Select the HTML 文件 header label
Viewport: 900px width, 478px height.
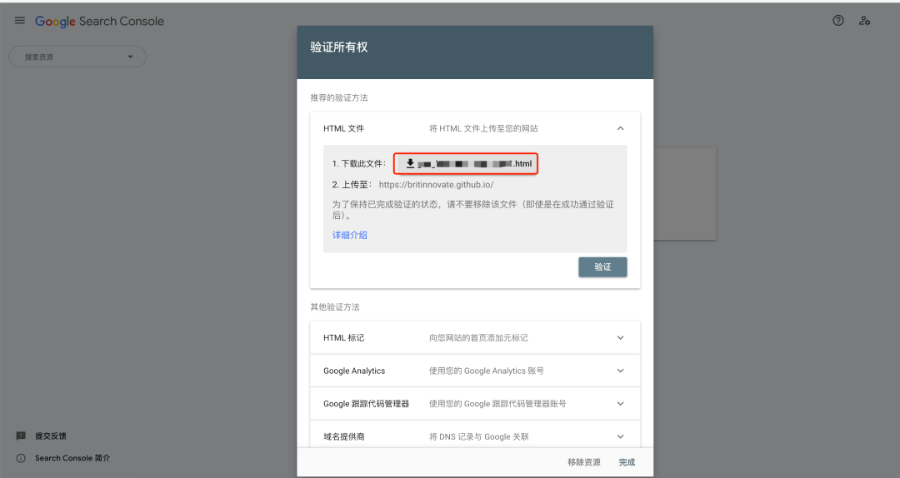pyautogui.click(x=343, y=129)
